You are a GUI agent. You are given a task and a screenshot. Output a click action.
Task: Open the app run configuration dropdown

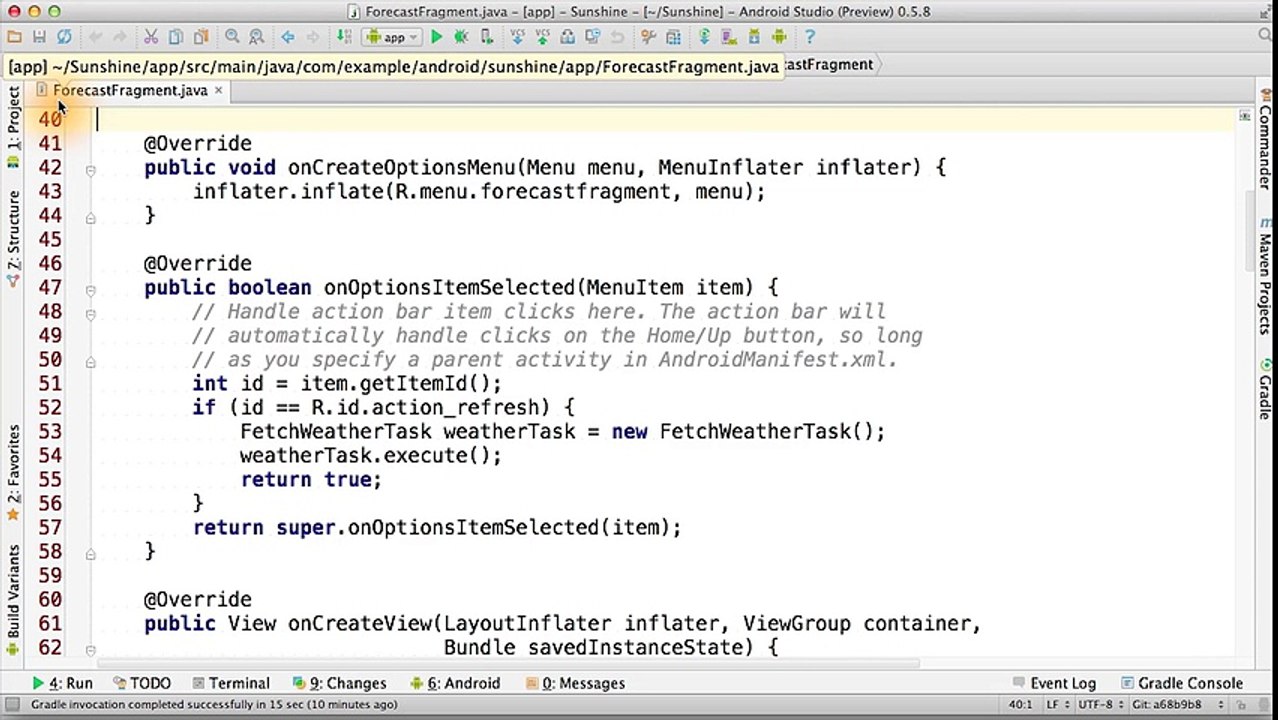click(x=390, y=37)
